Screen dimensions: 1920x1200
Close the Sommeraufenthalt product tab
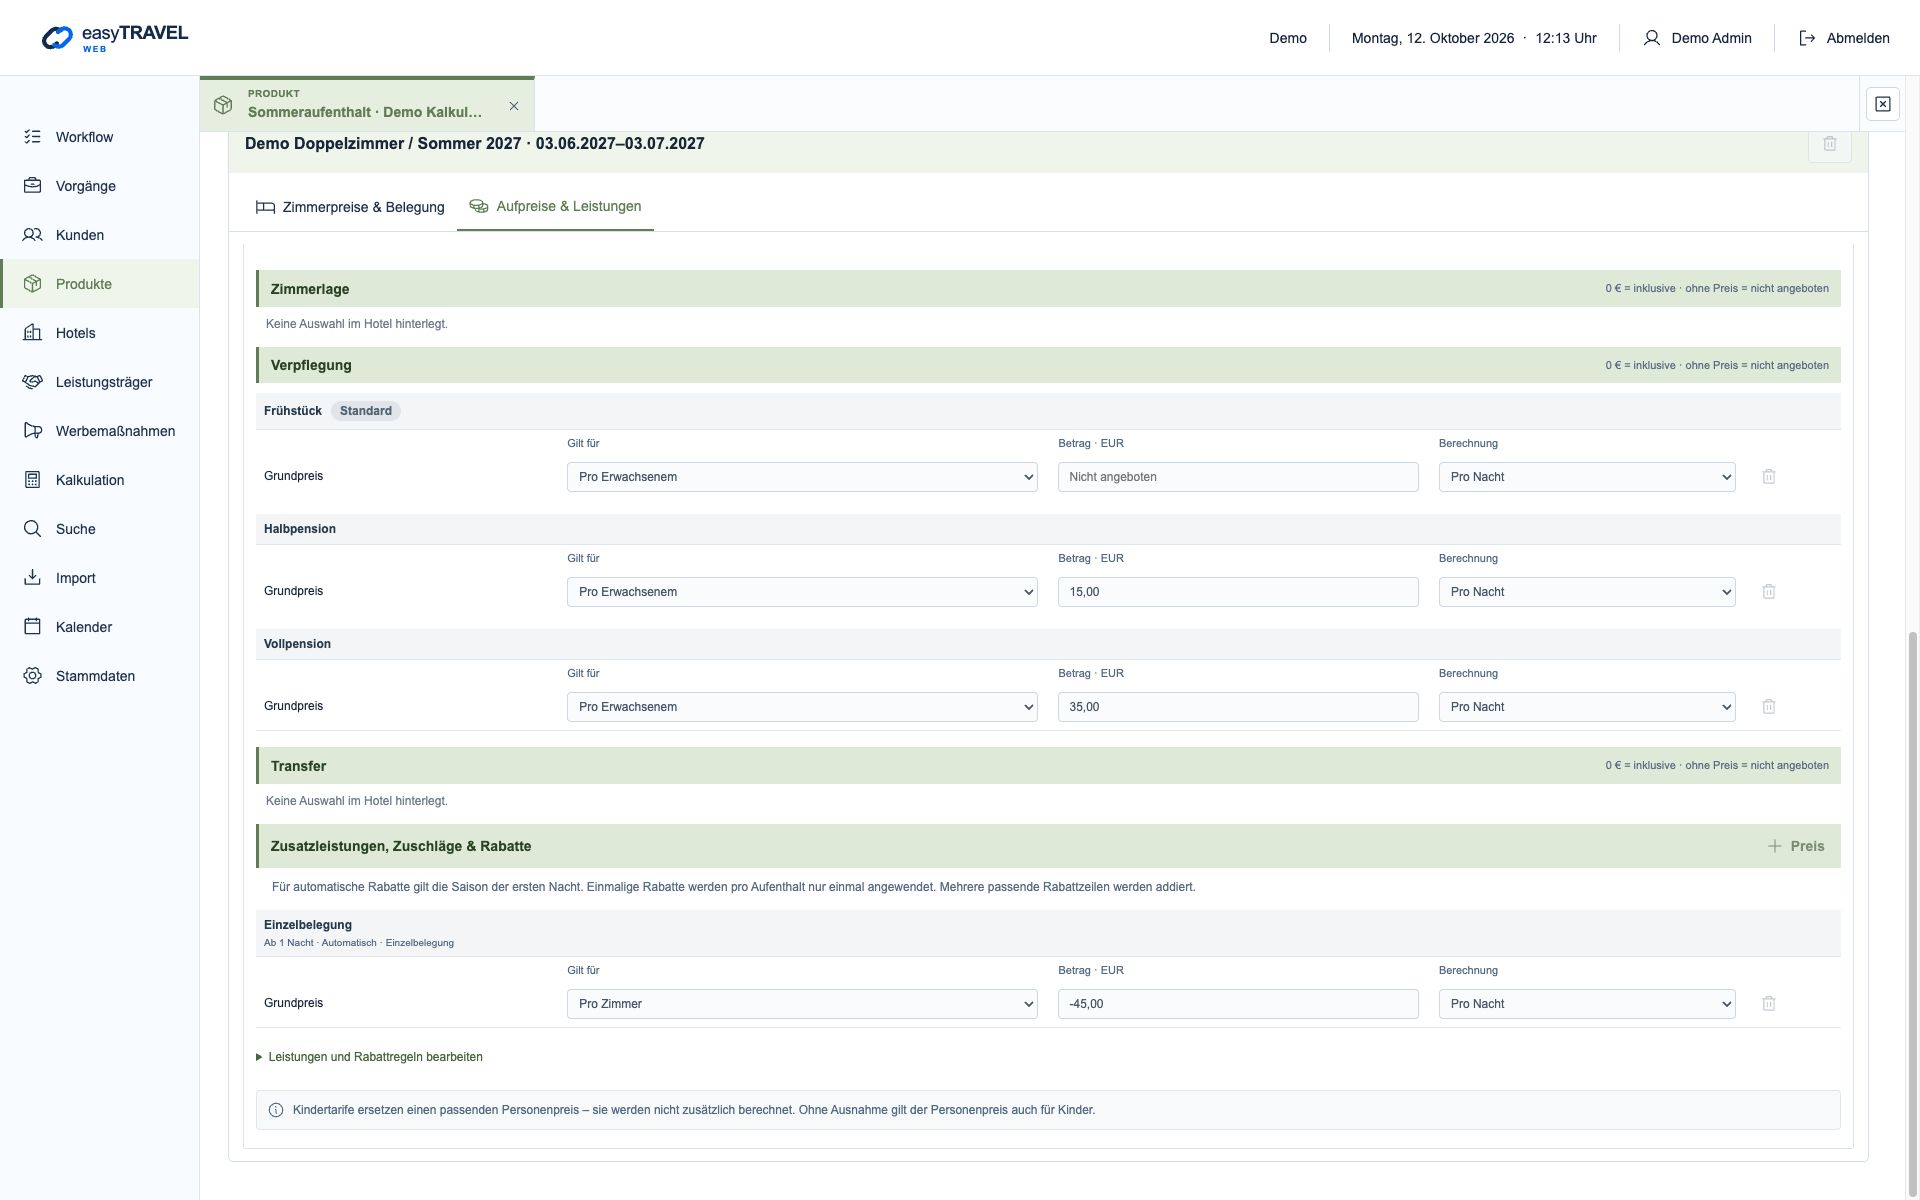pyautogui.click(x=514, y=106)
